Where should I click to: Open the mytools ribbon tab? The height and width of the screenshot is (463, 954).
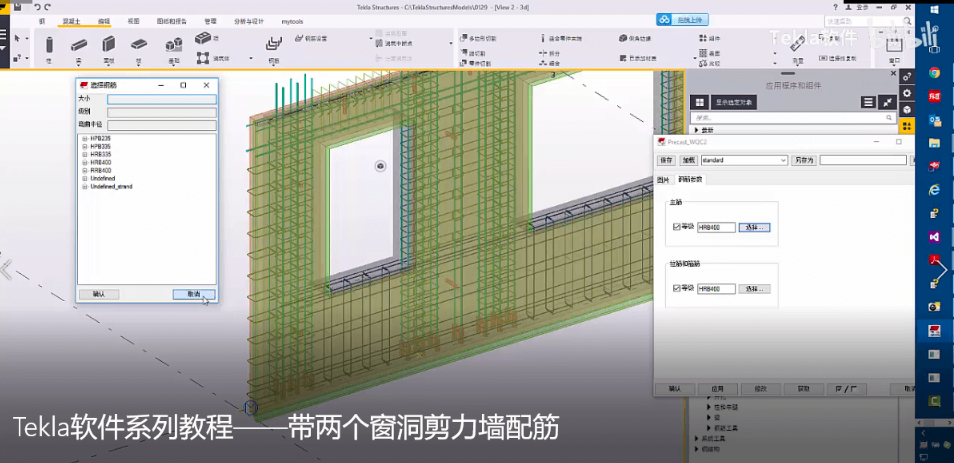292,21
